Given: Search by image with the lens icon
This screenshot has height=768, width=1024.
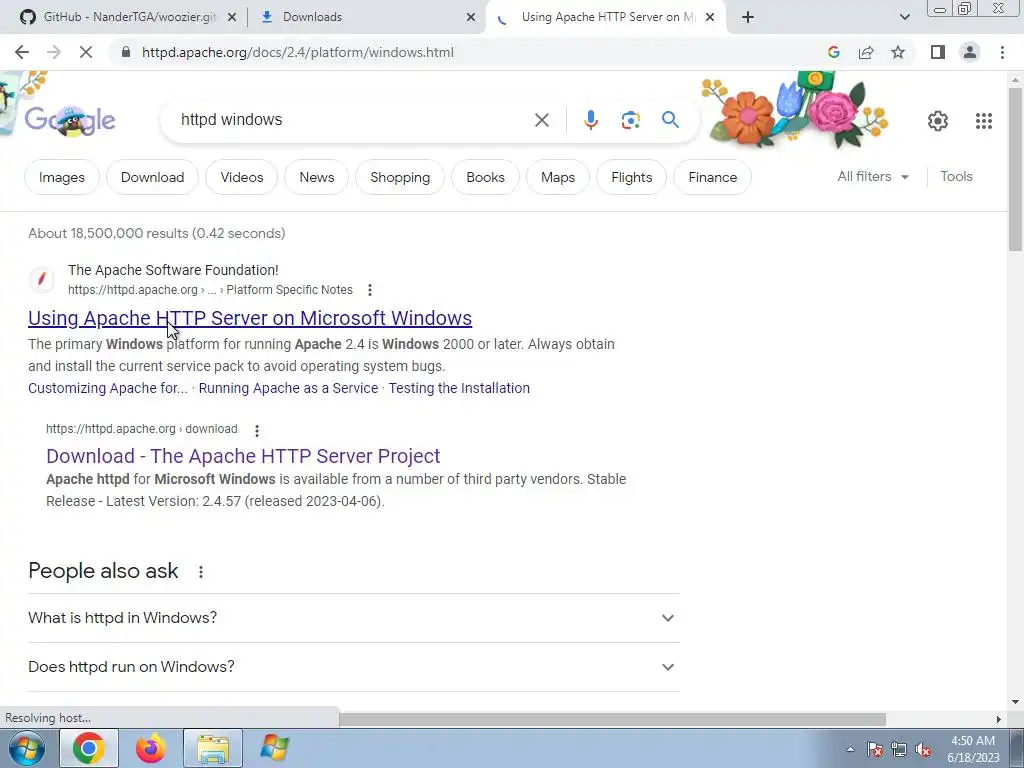Looking at the screenshot, I should pyautogui.click(x=630, y=120).
